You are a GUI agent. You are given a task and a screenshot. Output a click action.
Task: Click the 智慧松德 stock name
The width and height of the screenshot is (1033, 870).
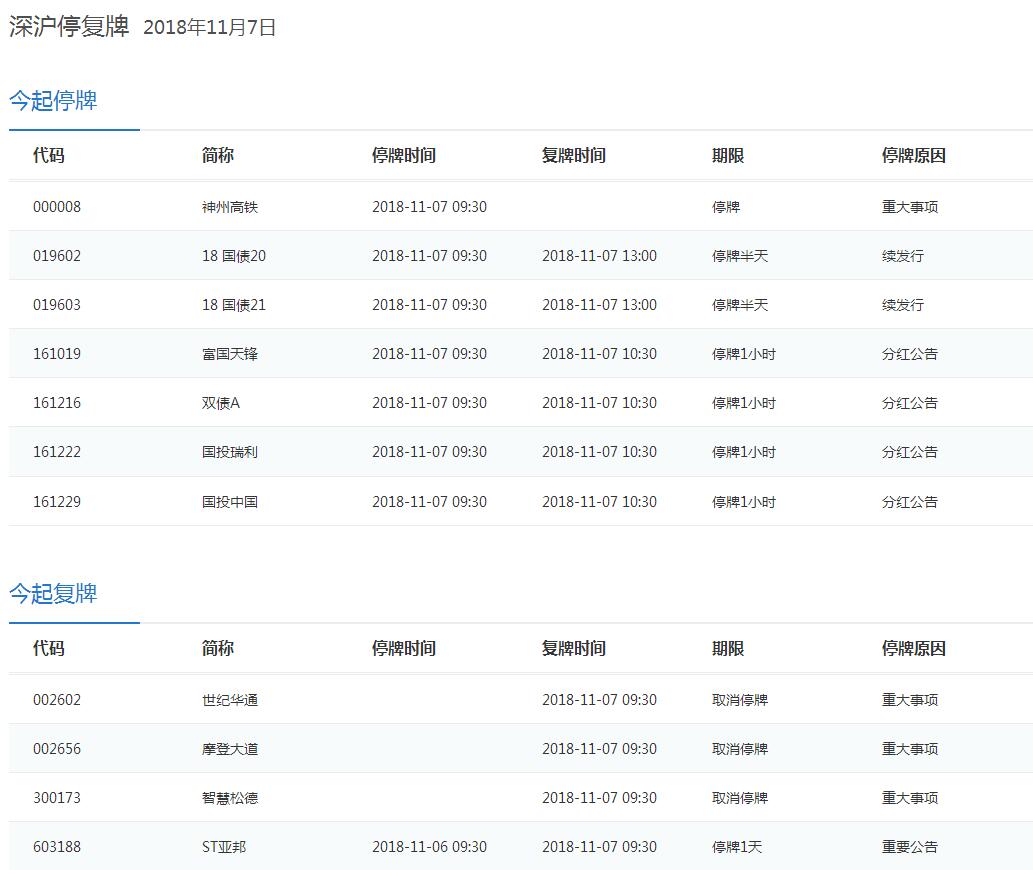point(230,798)
